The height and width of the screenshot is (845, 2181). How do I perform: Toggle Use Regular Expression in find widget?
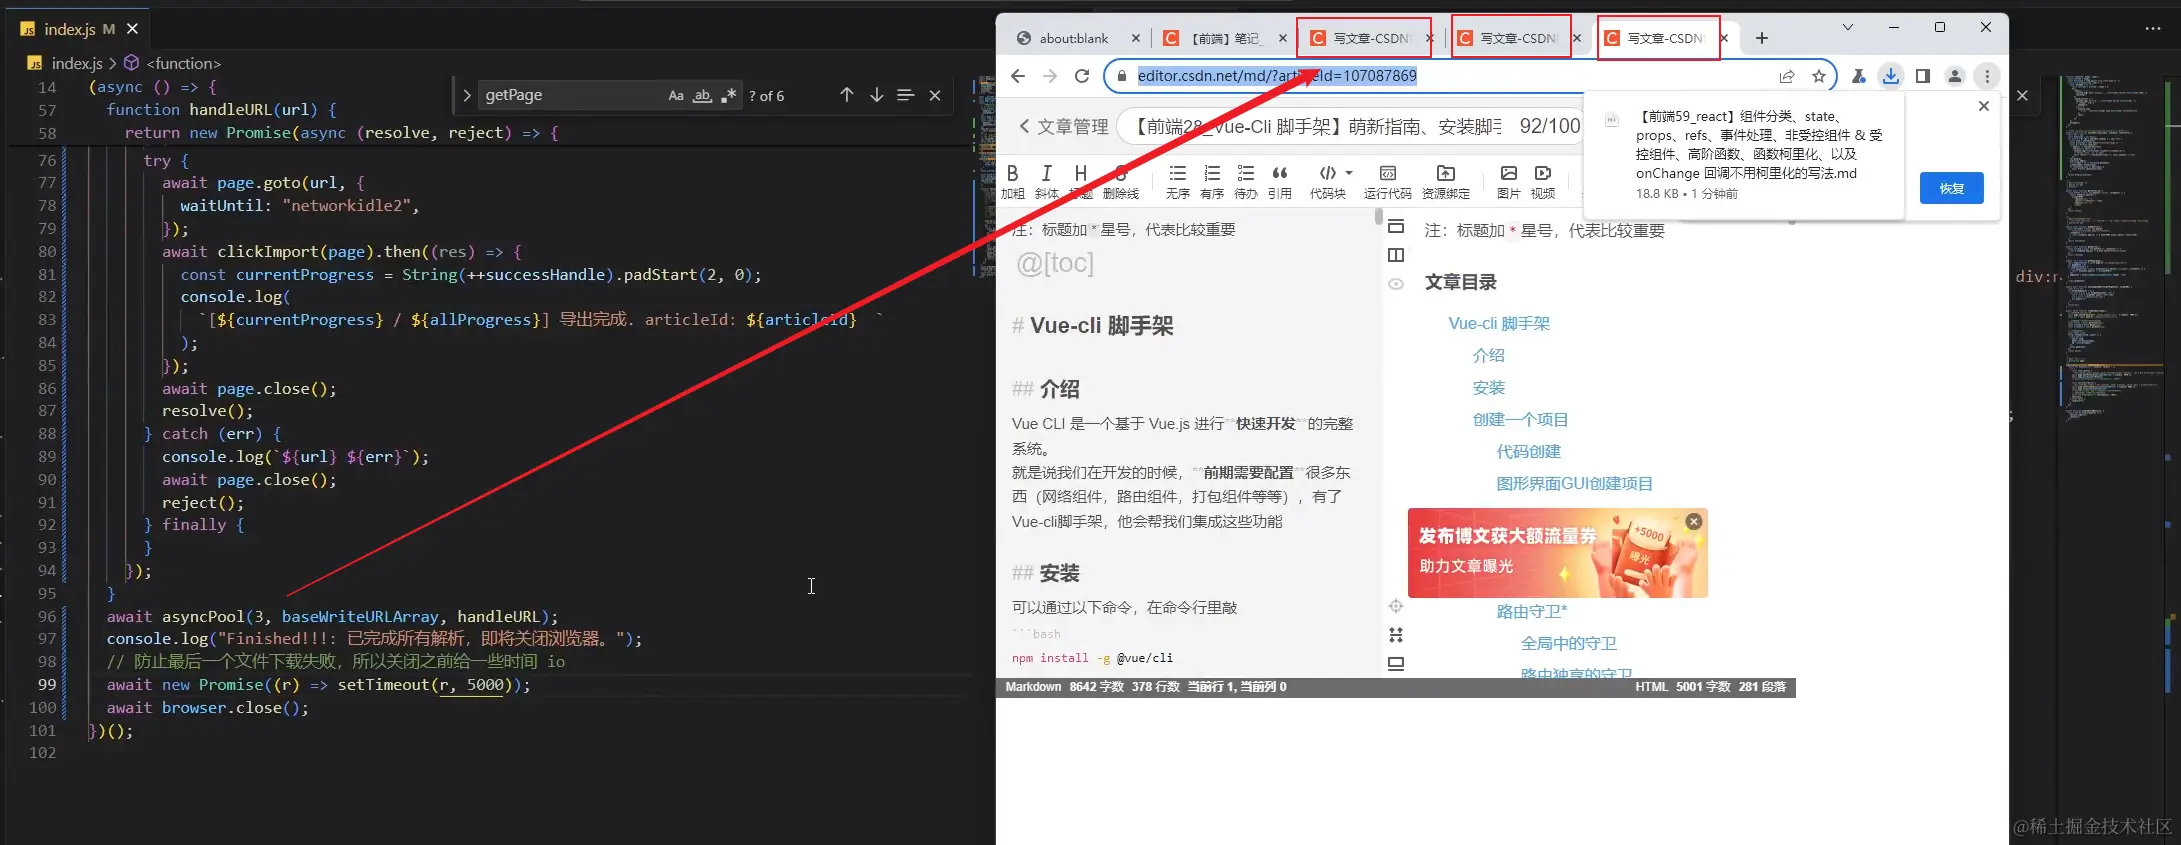729,95
